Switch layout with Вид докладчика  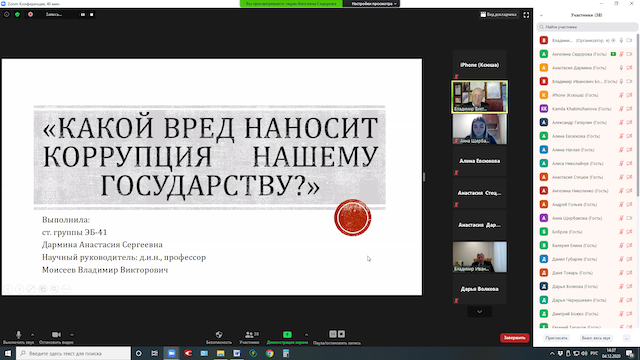(498, 15)
